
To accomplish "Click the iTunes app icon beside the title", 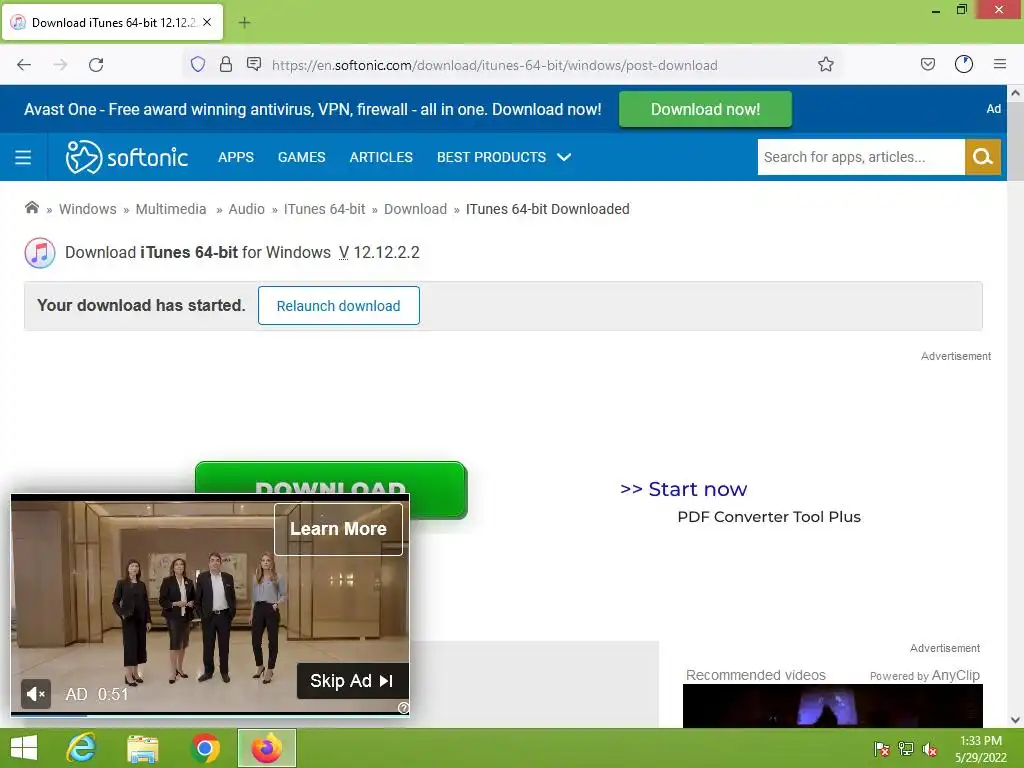I will [x=40, y=253].
